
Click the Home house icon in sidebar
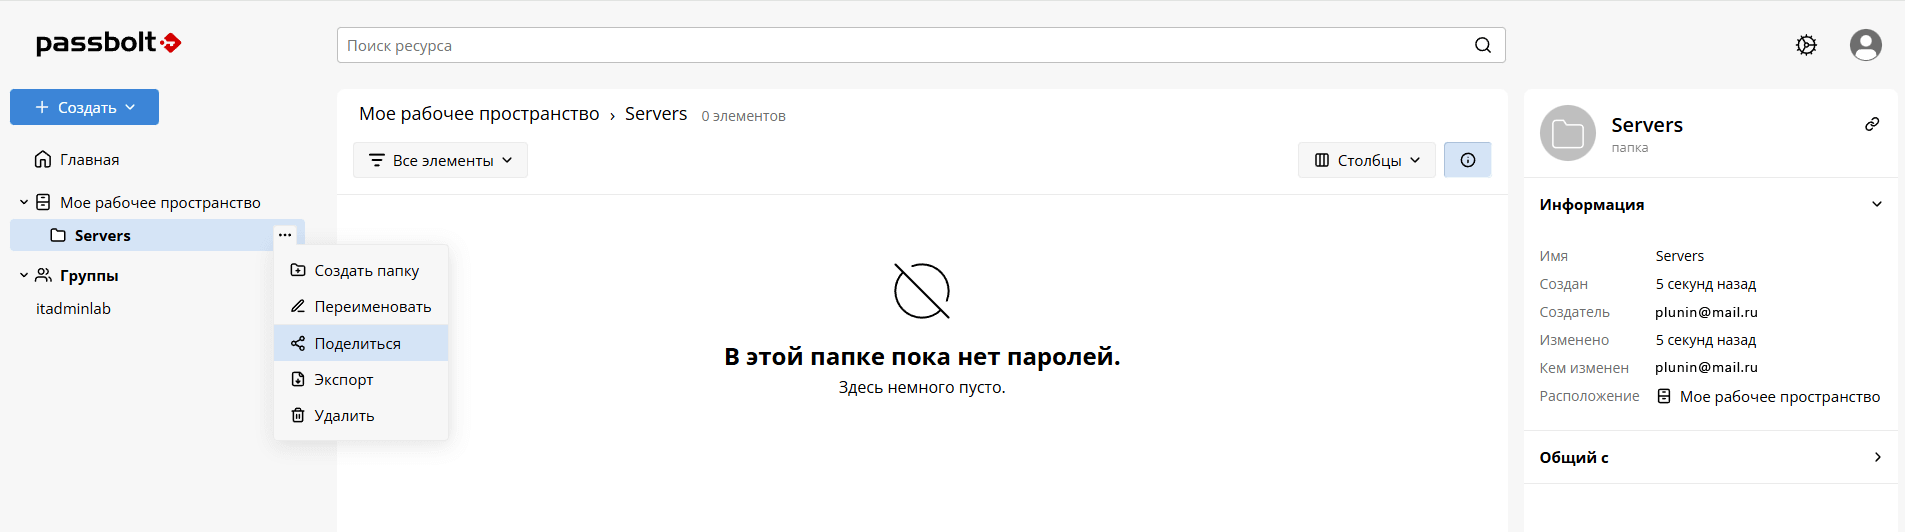click(x=43, y=159)
